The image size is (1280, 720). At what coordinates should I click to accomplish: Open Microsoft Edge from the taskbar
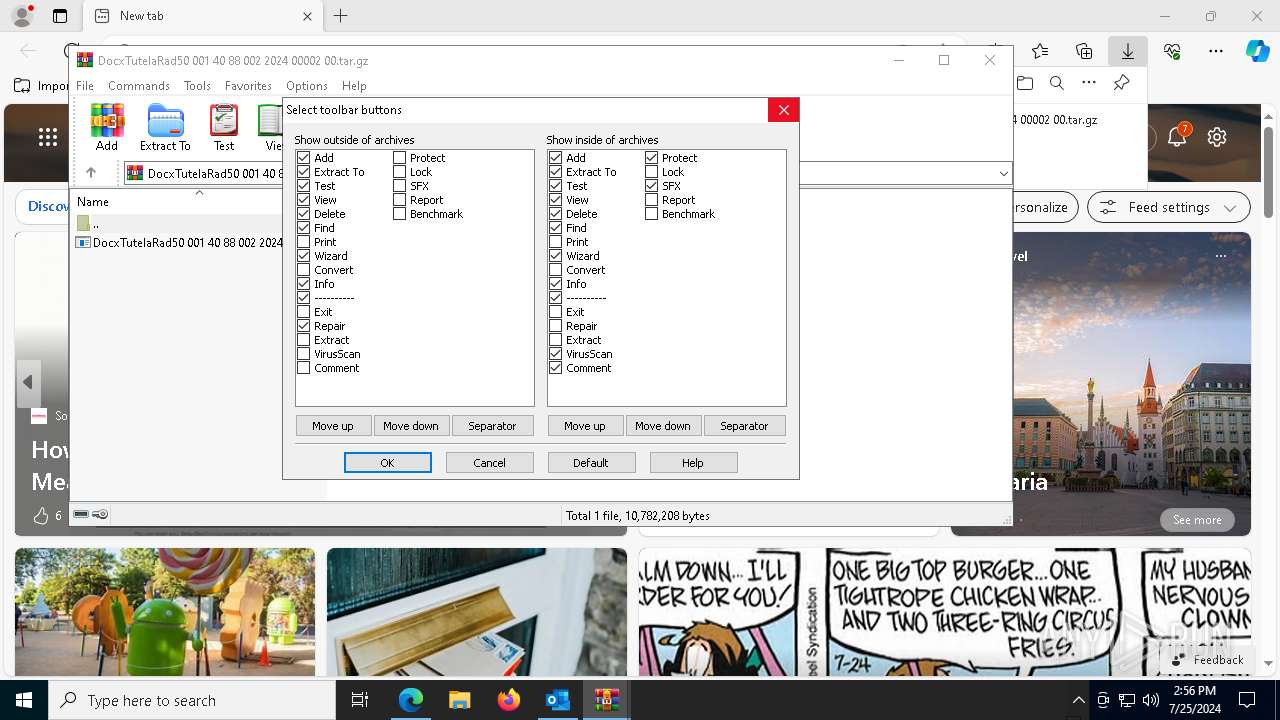[411, 700]
